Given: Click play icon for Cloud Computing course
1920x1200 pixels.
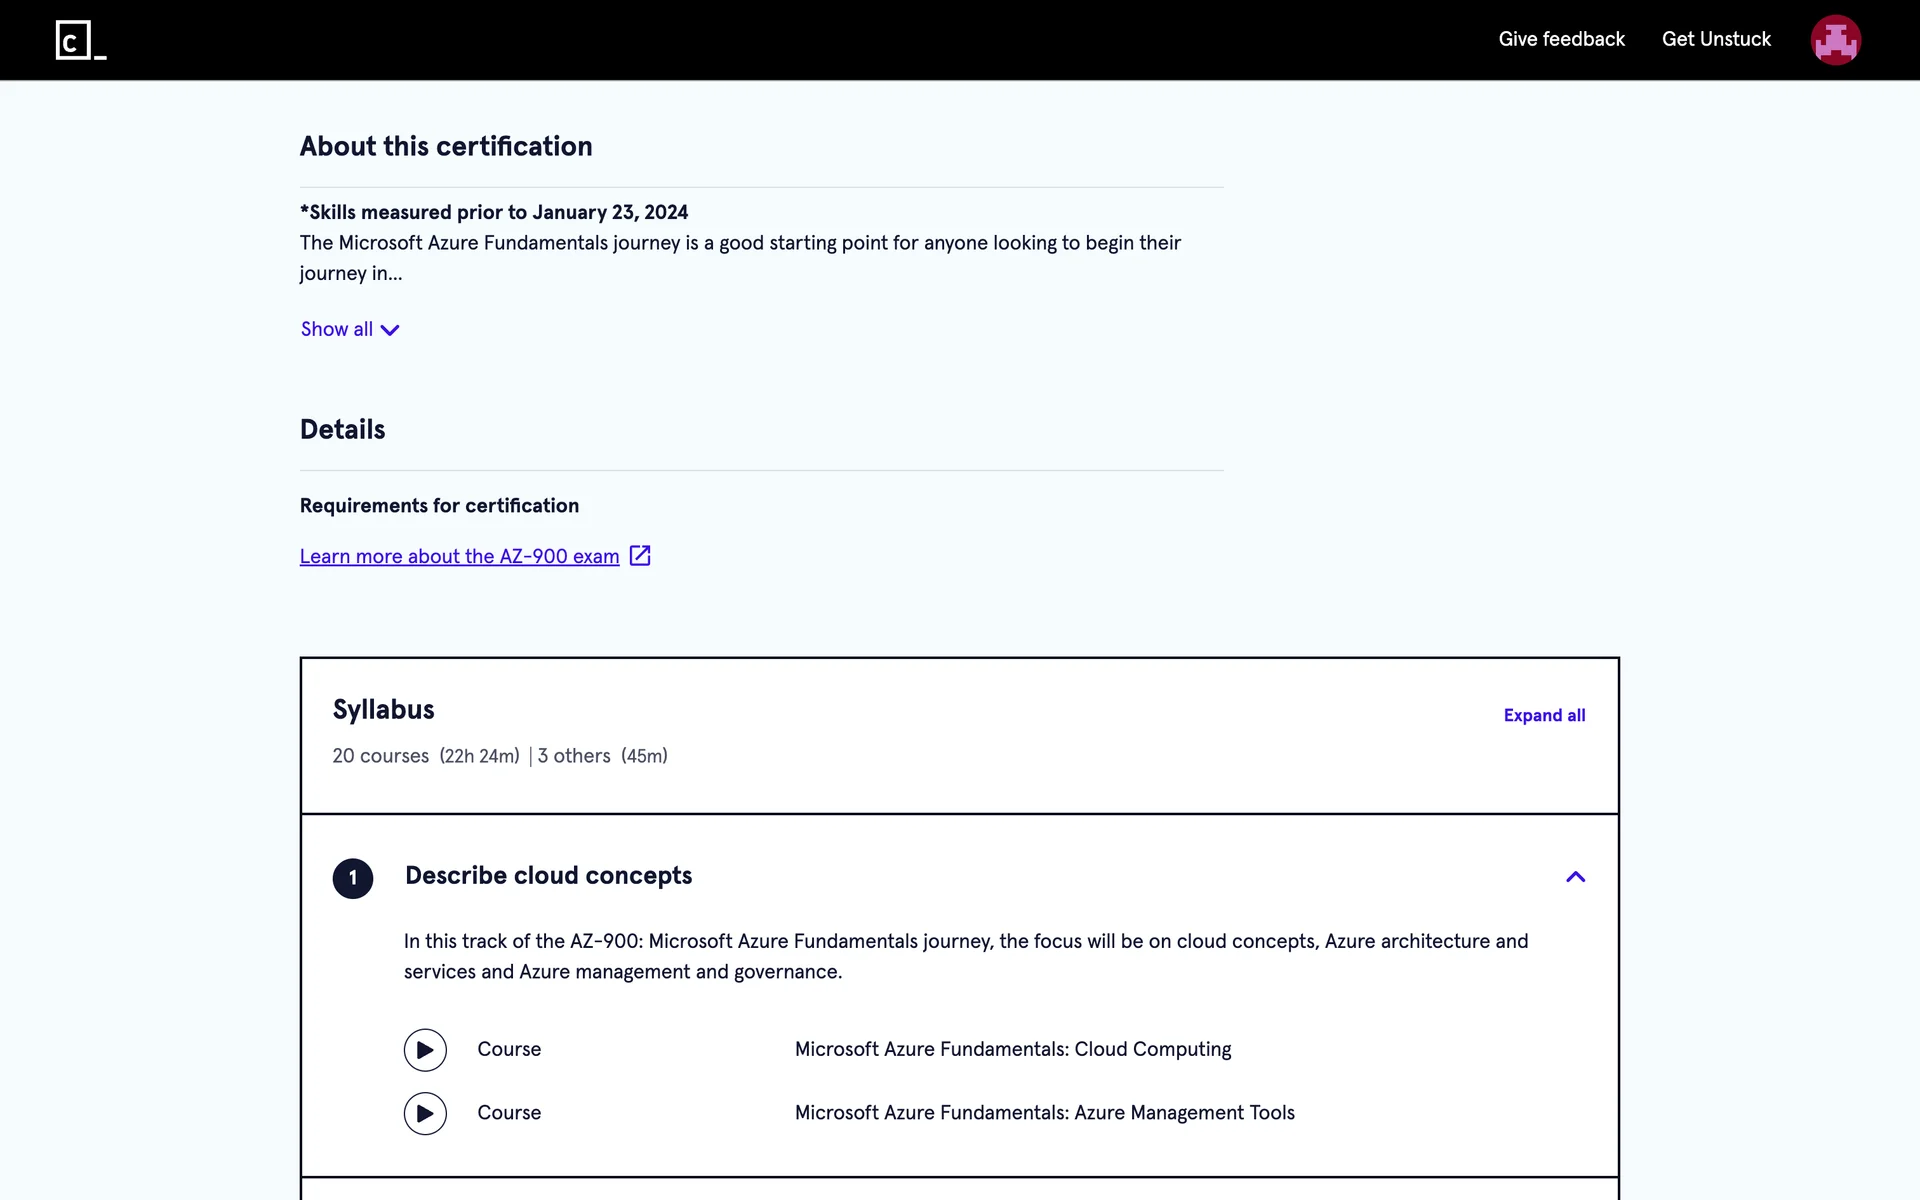Looking at the screenshot, I should pos(425,1050).
